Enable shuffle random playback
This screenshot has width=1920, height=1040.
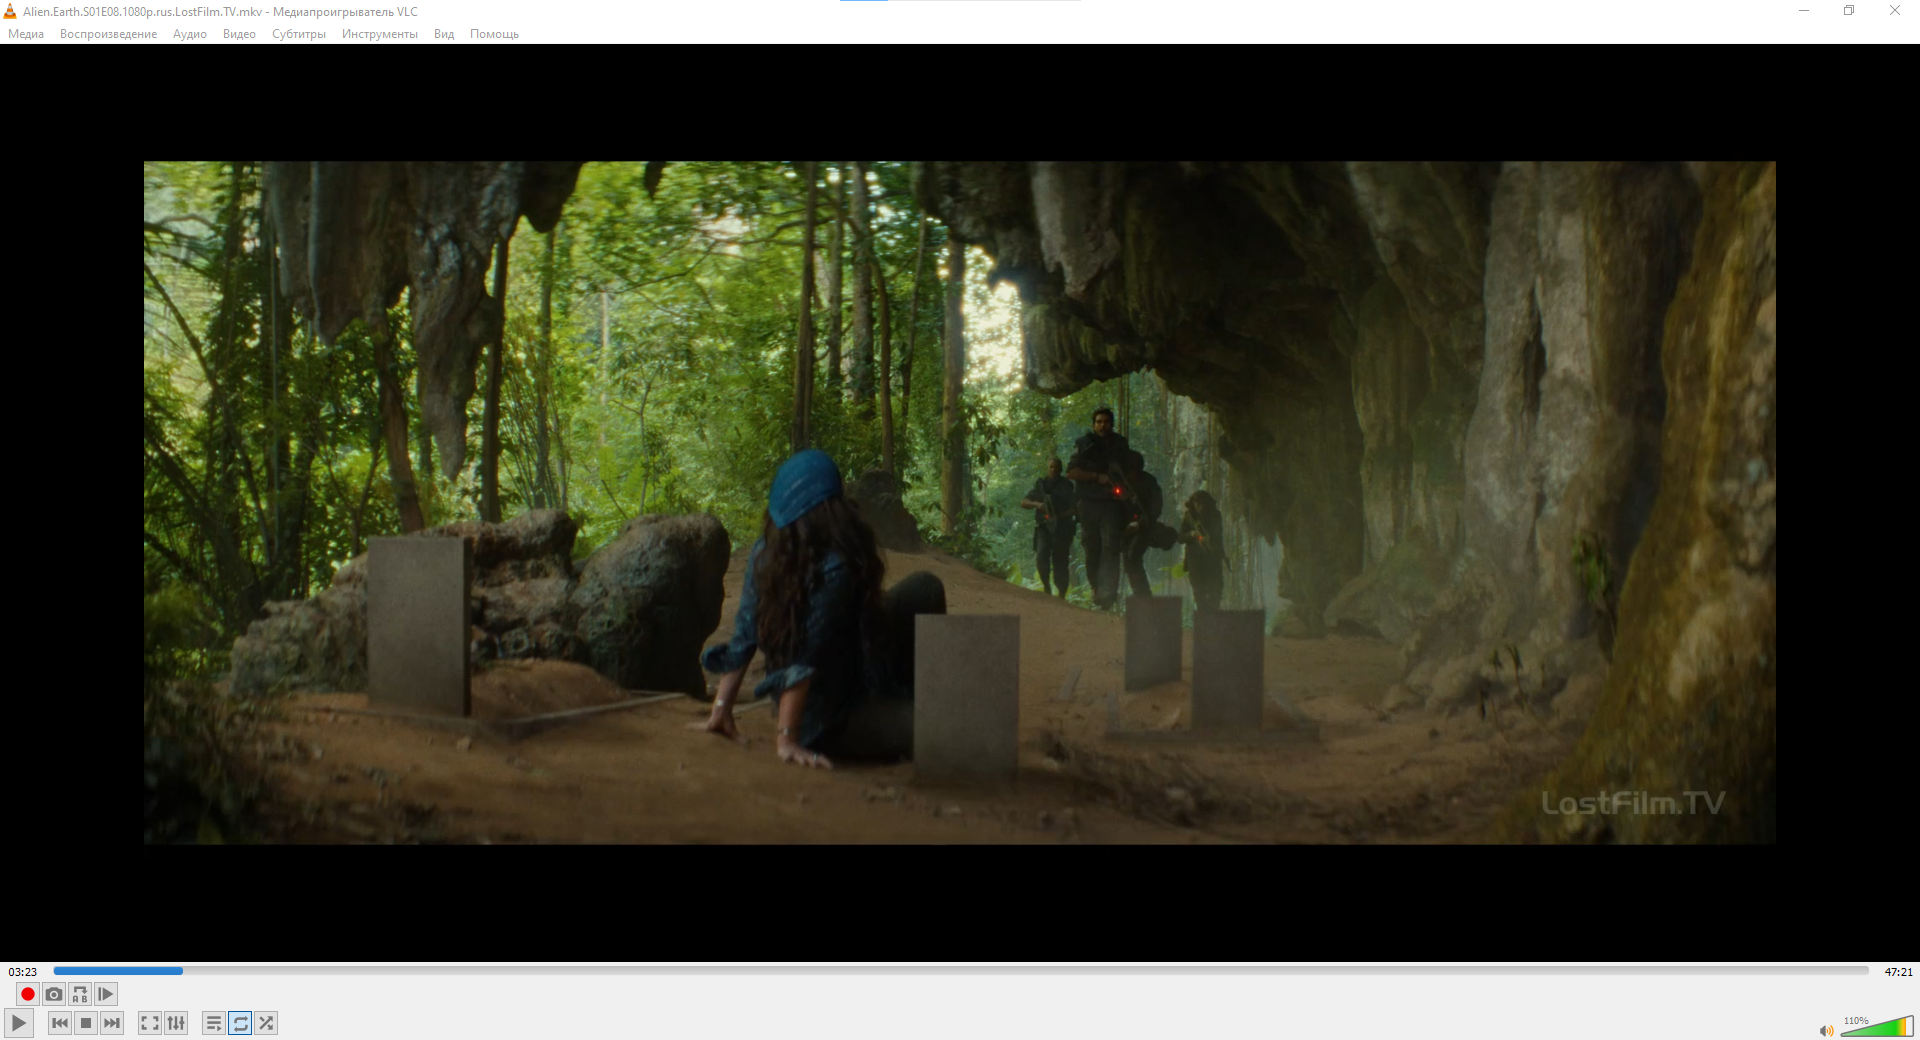point(266,1023)
